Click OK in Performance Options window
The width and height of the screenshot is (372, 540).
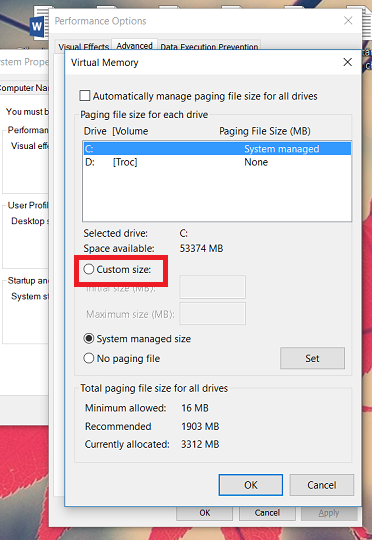point(205,513)
